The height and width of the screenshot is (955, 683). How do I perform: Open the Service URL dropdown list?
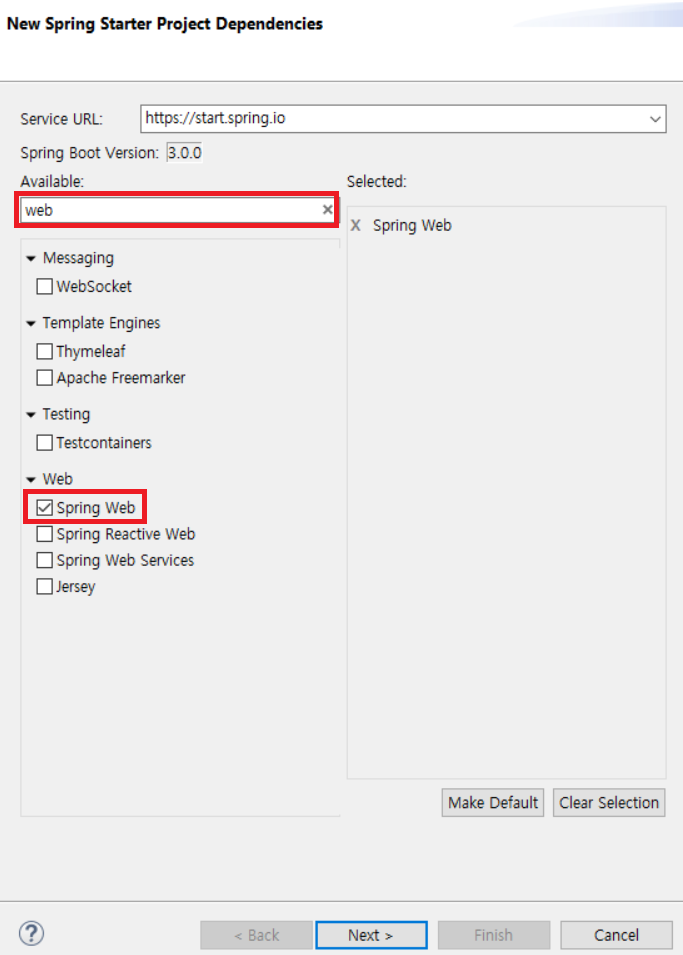(x=657, y=119)
